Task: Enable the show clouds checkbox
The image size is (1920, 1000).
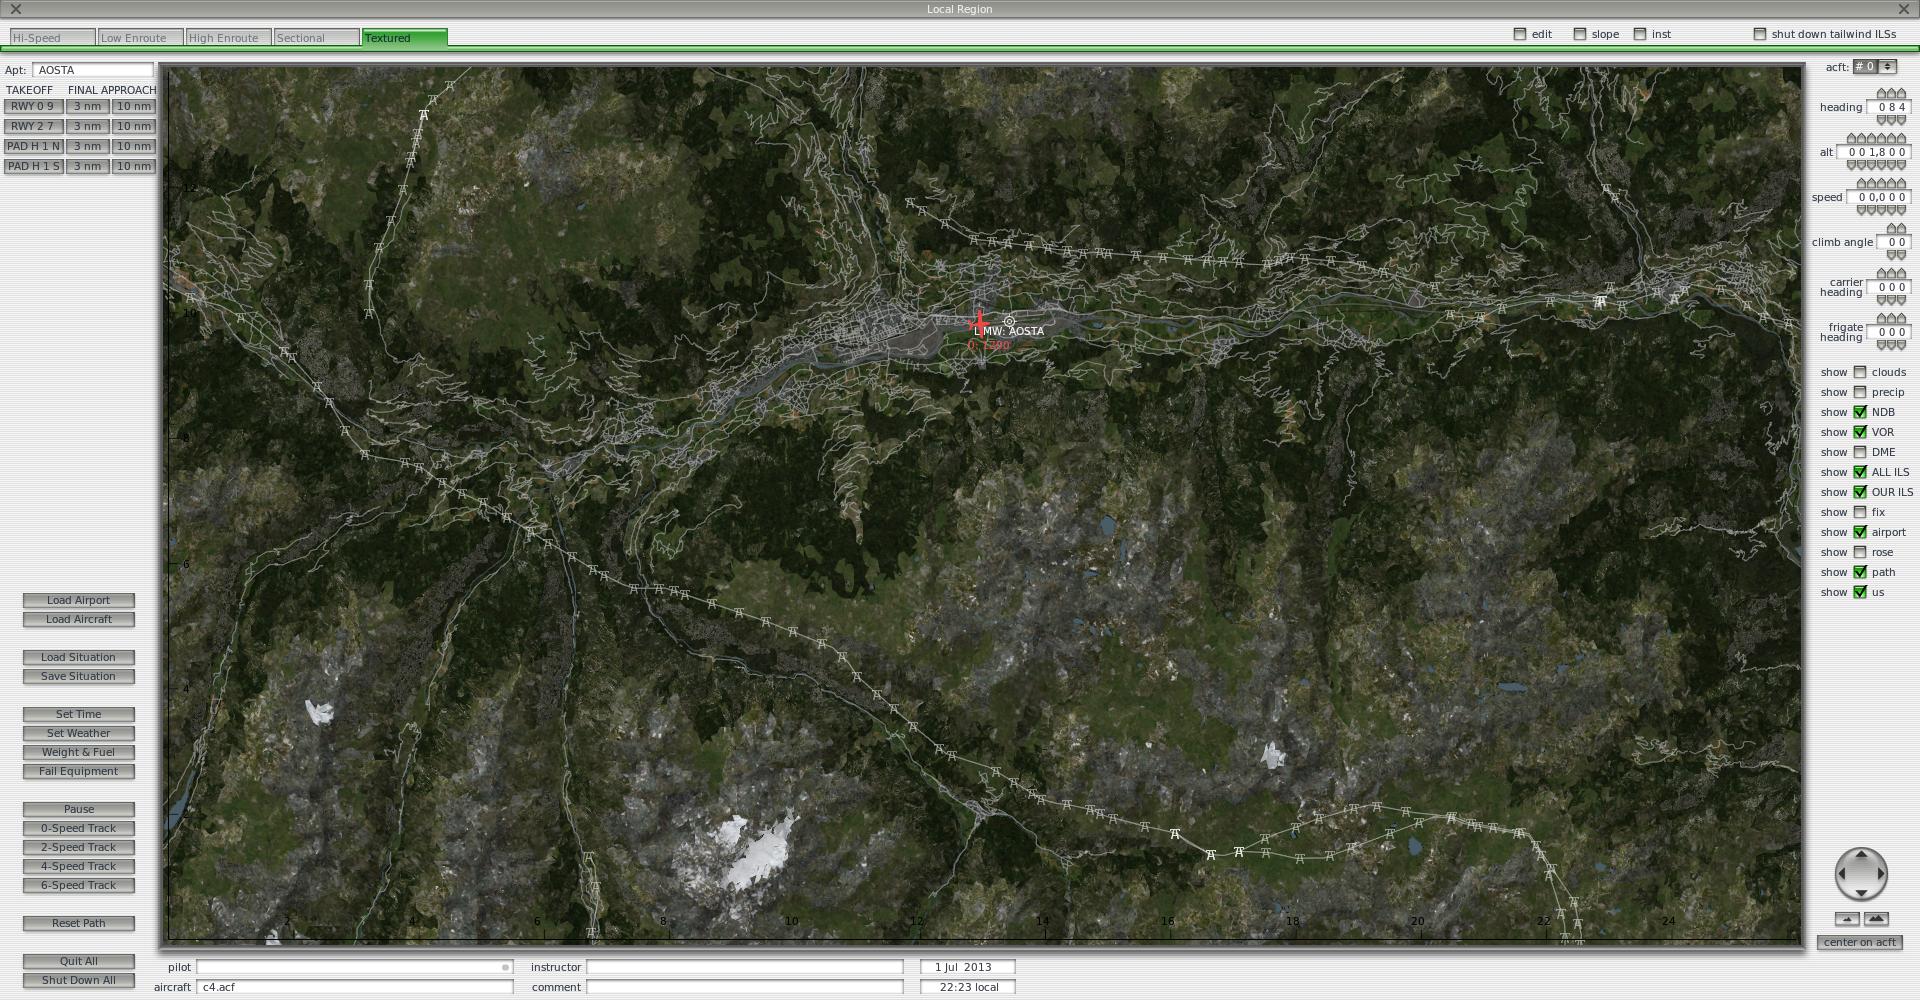Action: tap(1860, 372)
